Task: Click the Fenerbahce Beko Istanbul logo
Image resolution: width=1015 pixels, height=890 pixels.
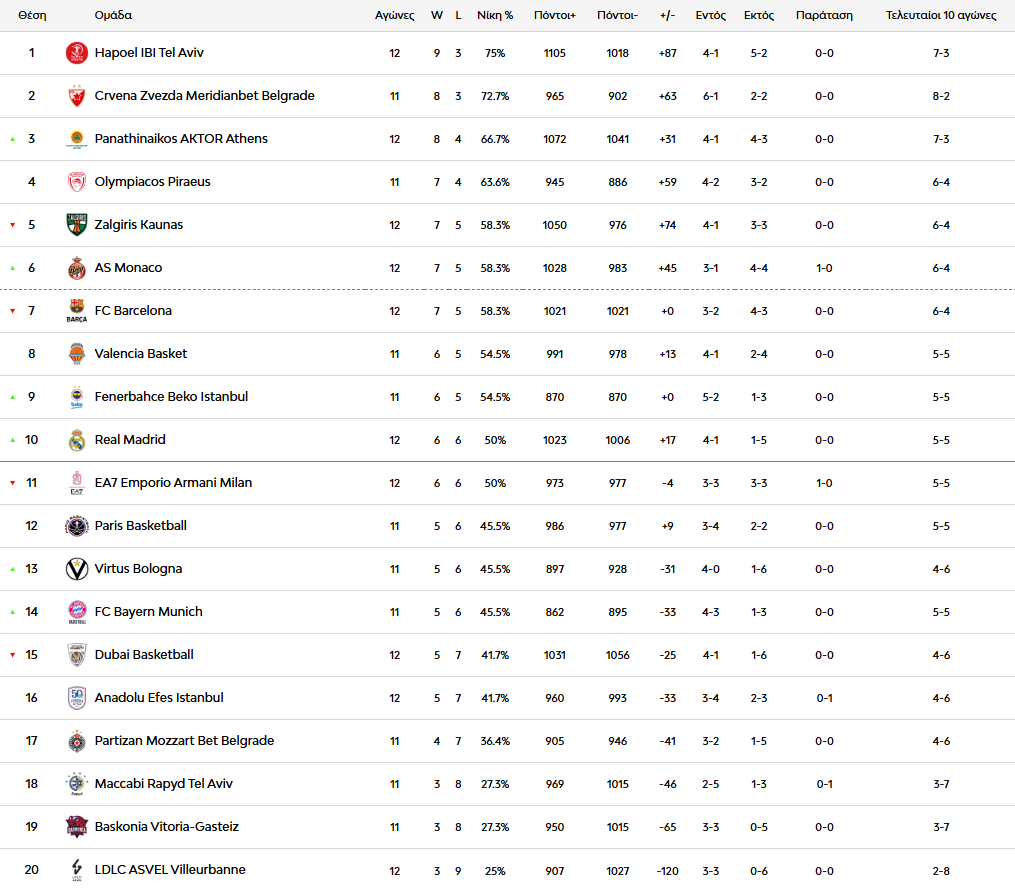Action: [77, 397]
